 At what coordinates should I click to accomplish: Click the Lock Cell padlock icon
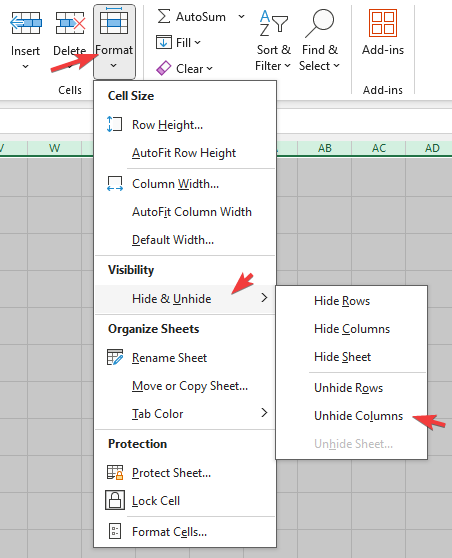115,500
